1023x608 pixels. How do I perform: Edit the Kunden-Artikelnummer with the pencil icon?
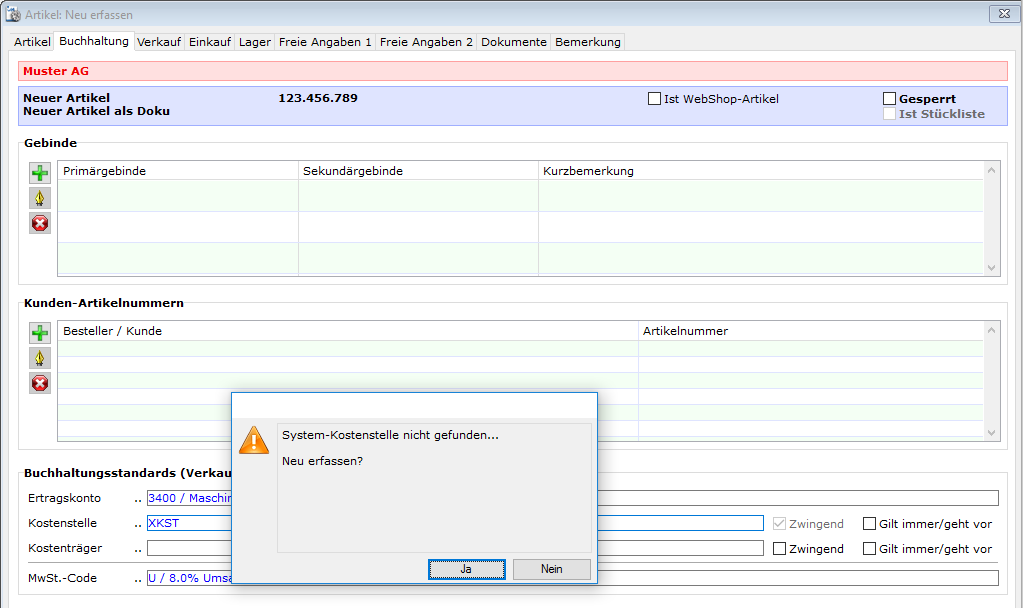pyautogui.click(x=40, y=358)
